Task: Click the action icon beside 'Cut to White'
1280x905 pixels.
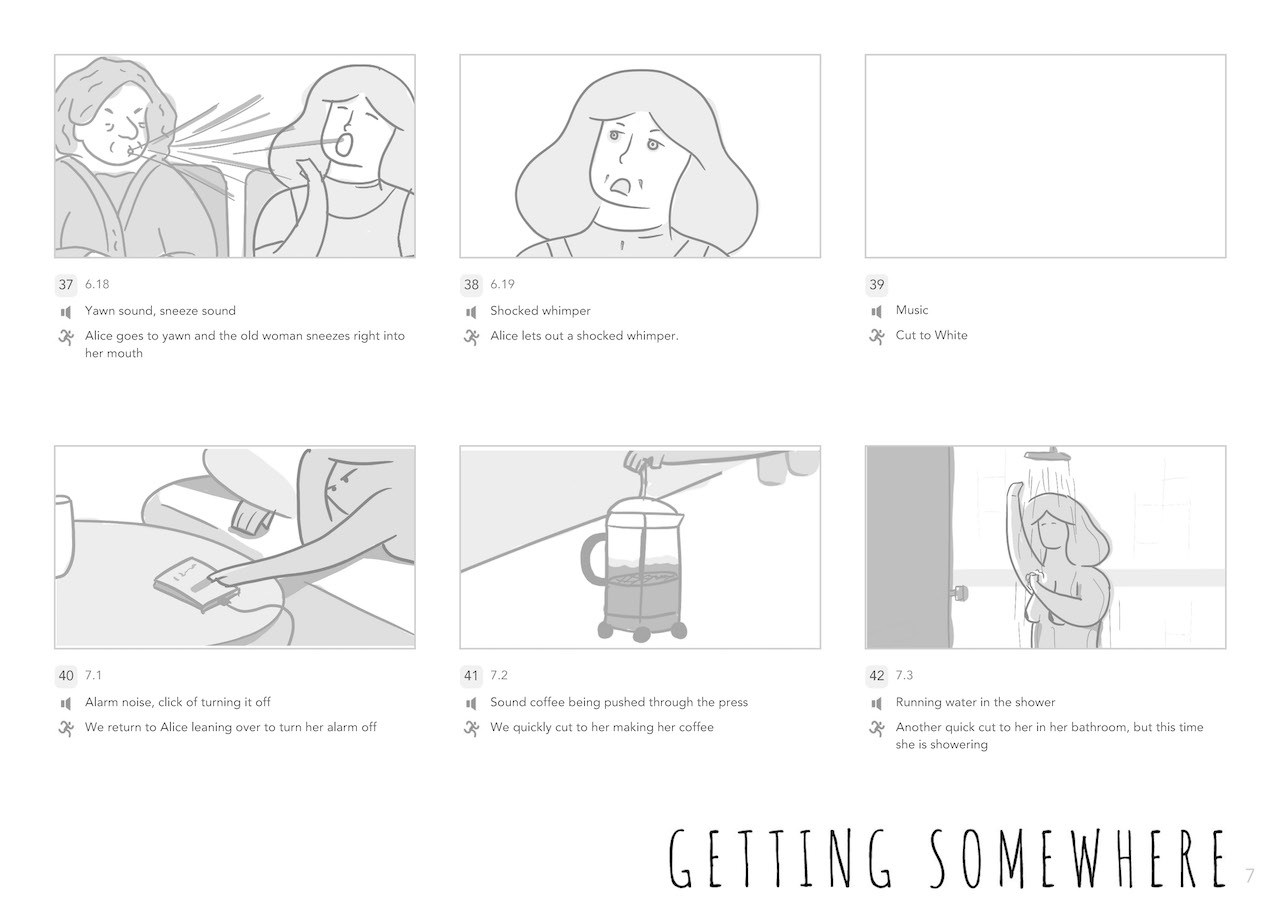Action: (877, 336)
